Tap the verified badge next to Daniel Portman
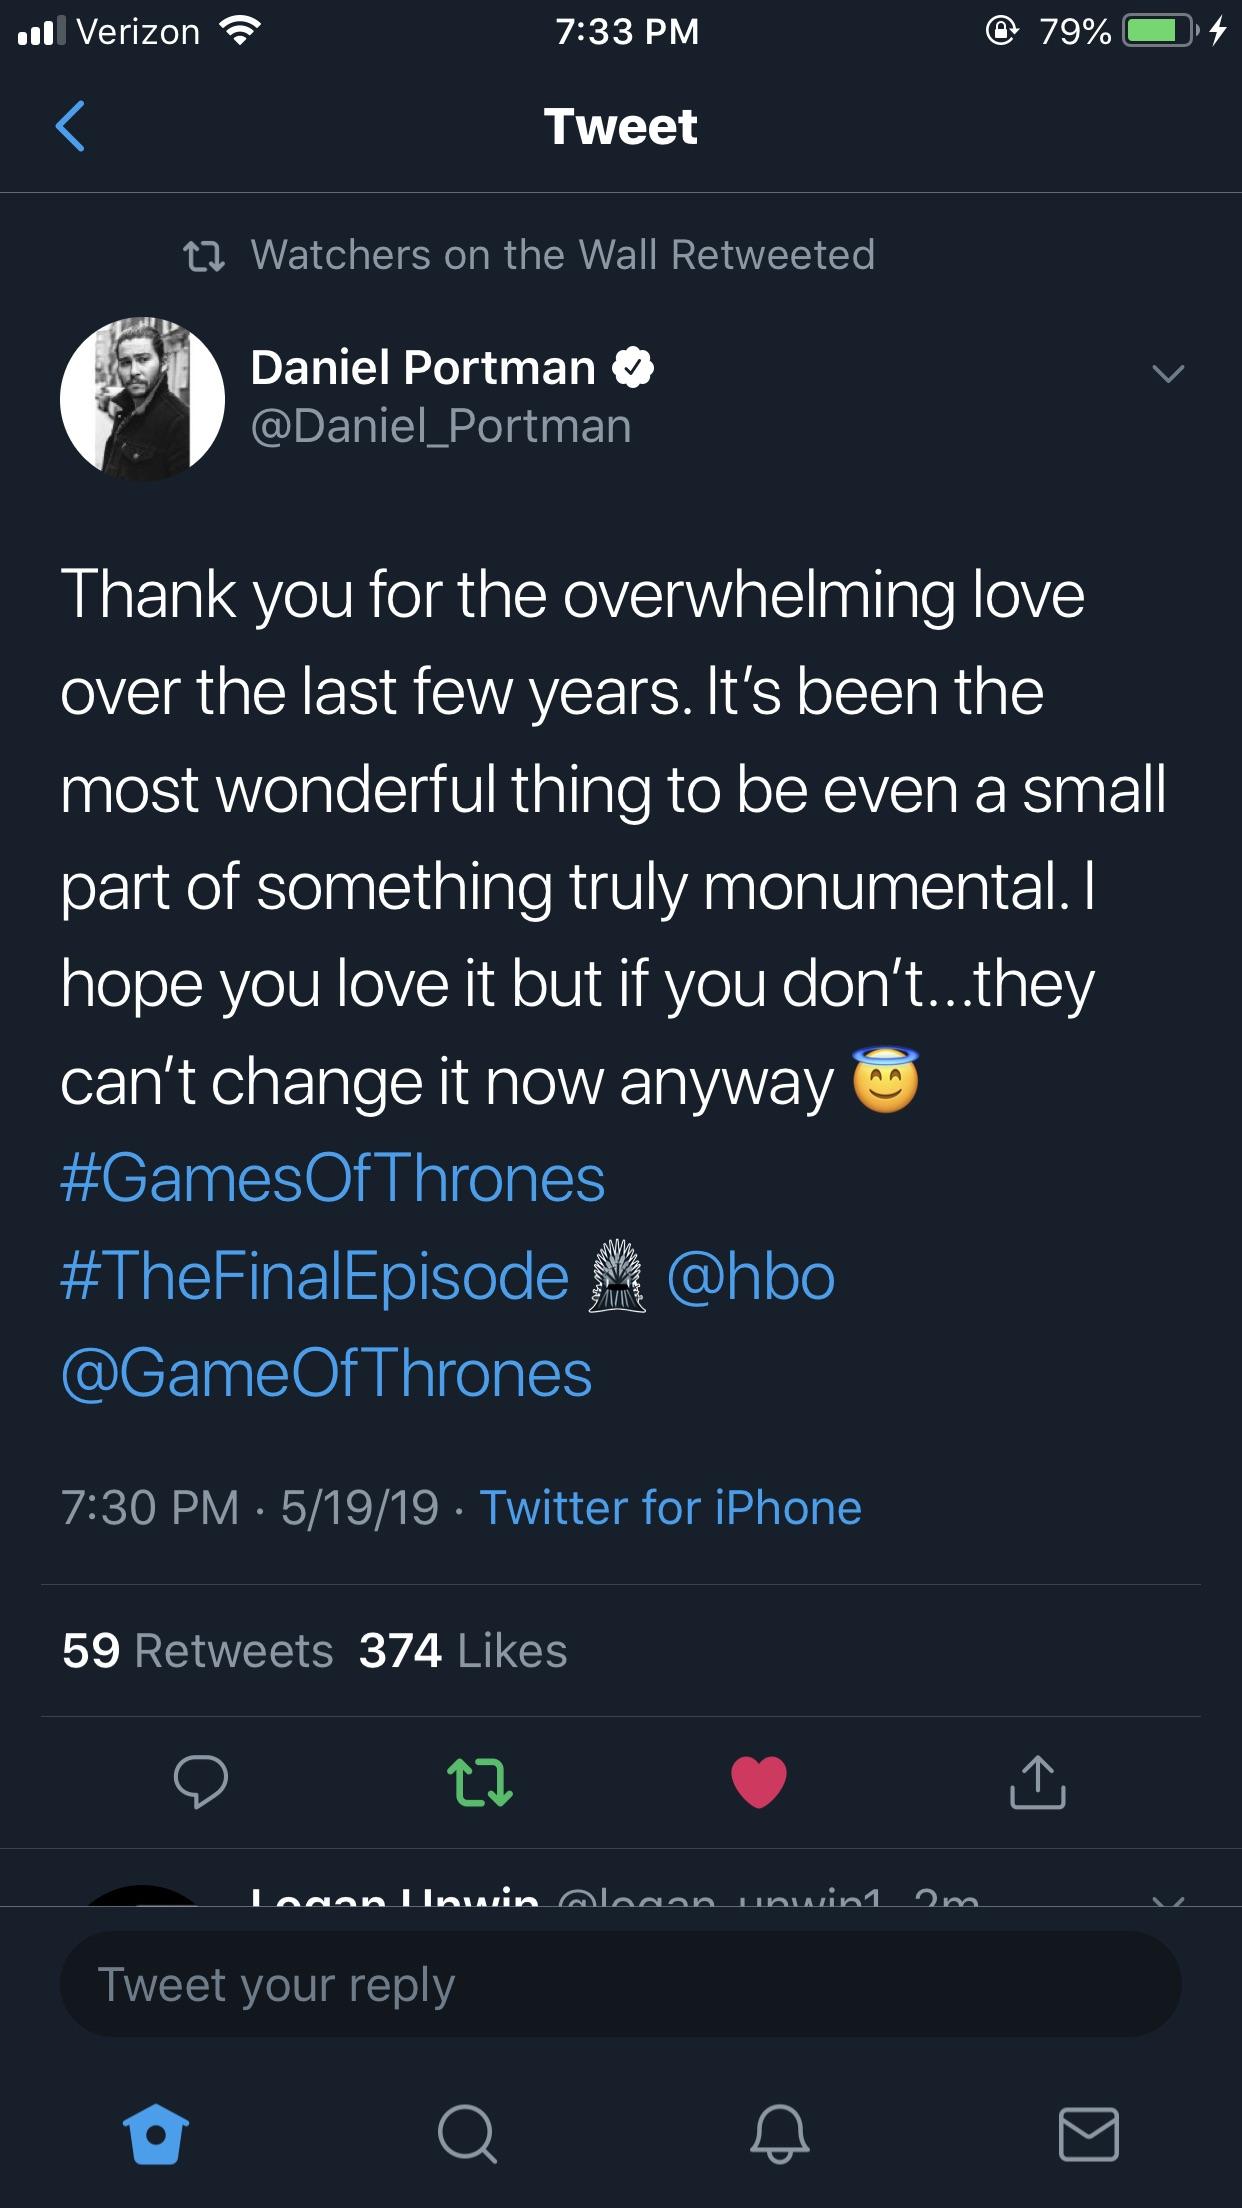 pyautogui.click(x=634, y=367)
